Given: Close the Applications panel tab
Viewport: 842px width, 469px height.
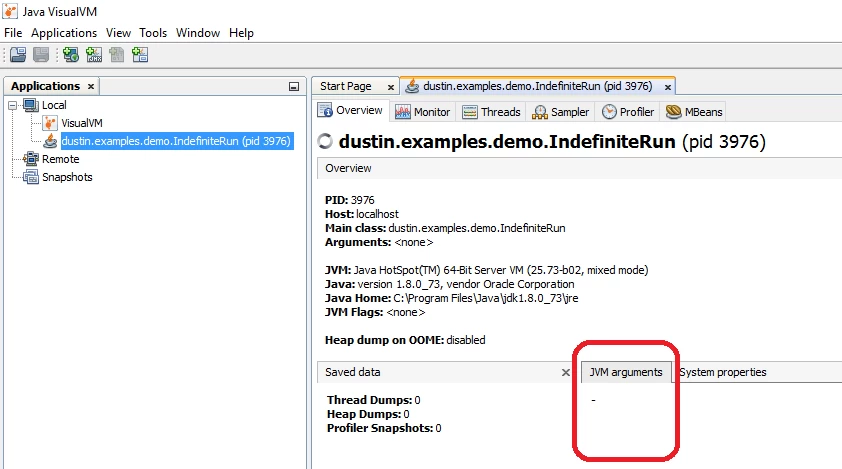Looking at the screenshot, I should (x=91, y=86).
